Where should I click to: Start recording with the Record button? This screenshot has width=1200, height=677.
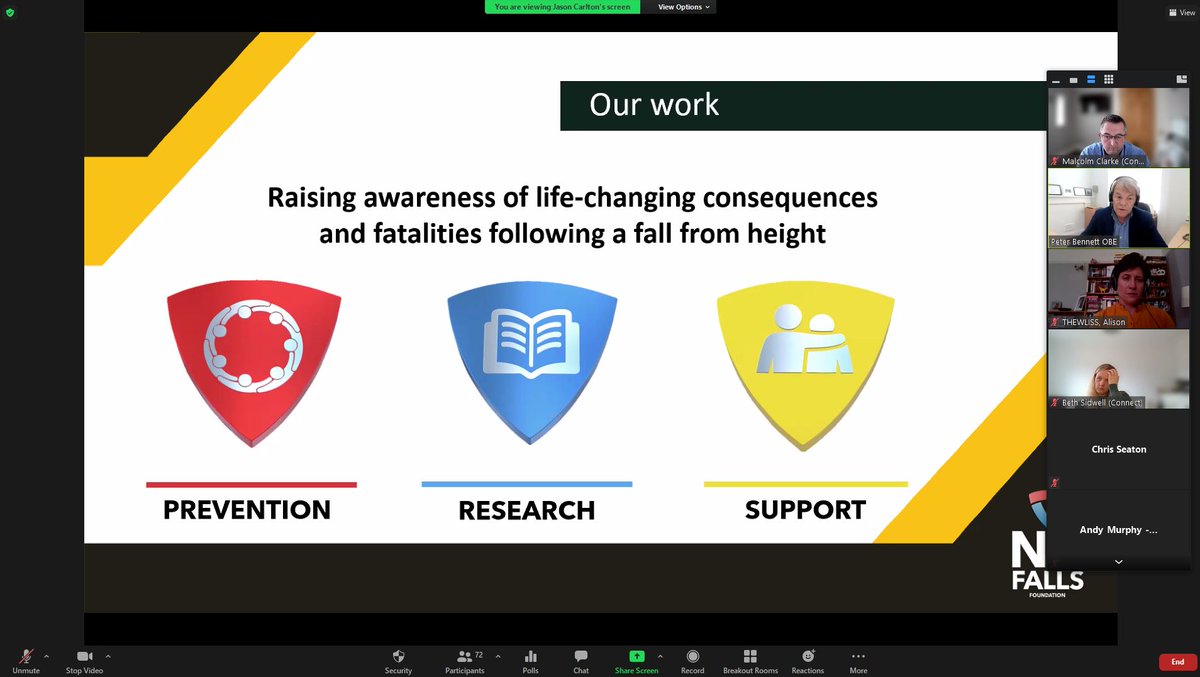pyautogui.click(x=692, y=661)
